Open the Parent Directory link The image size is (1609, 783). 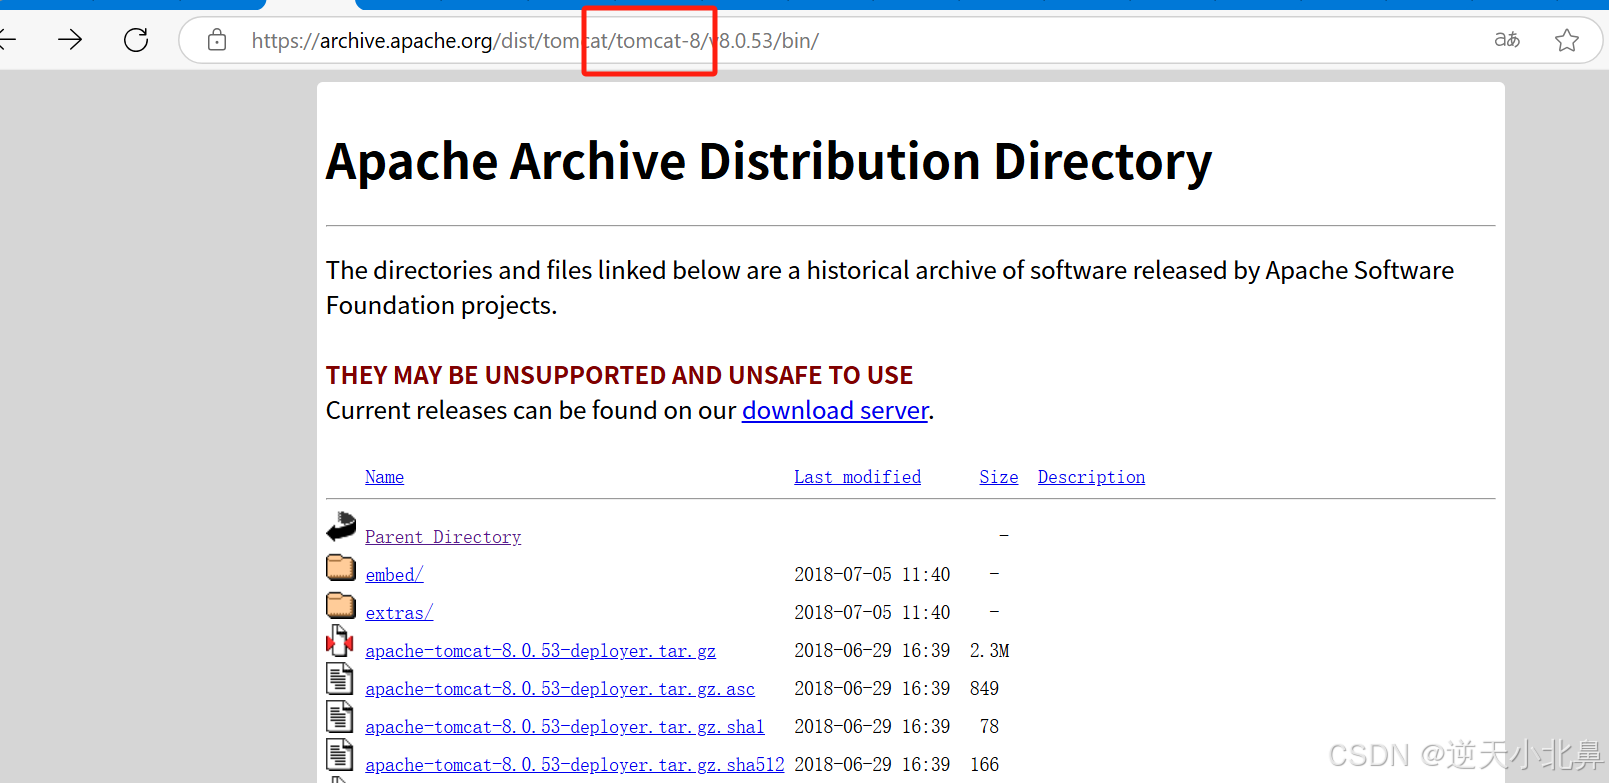443,537
